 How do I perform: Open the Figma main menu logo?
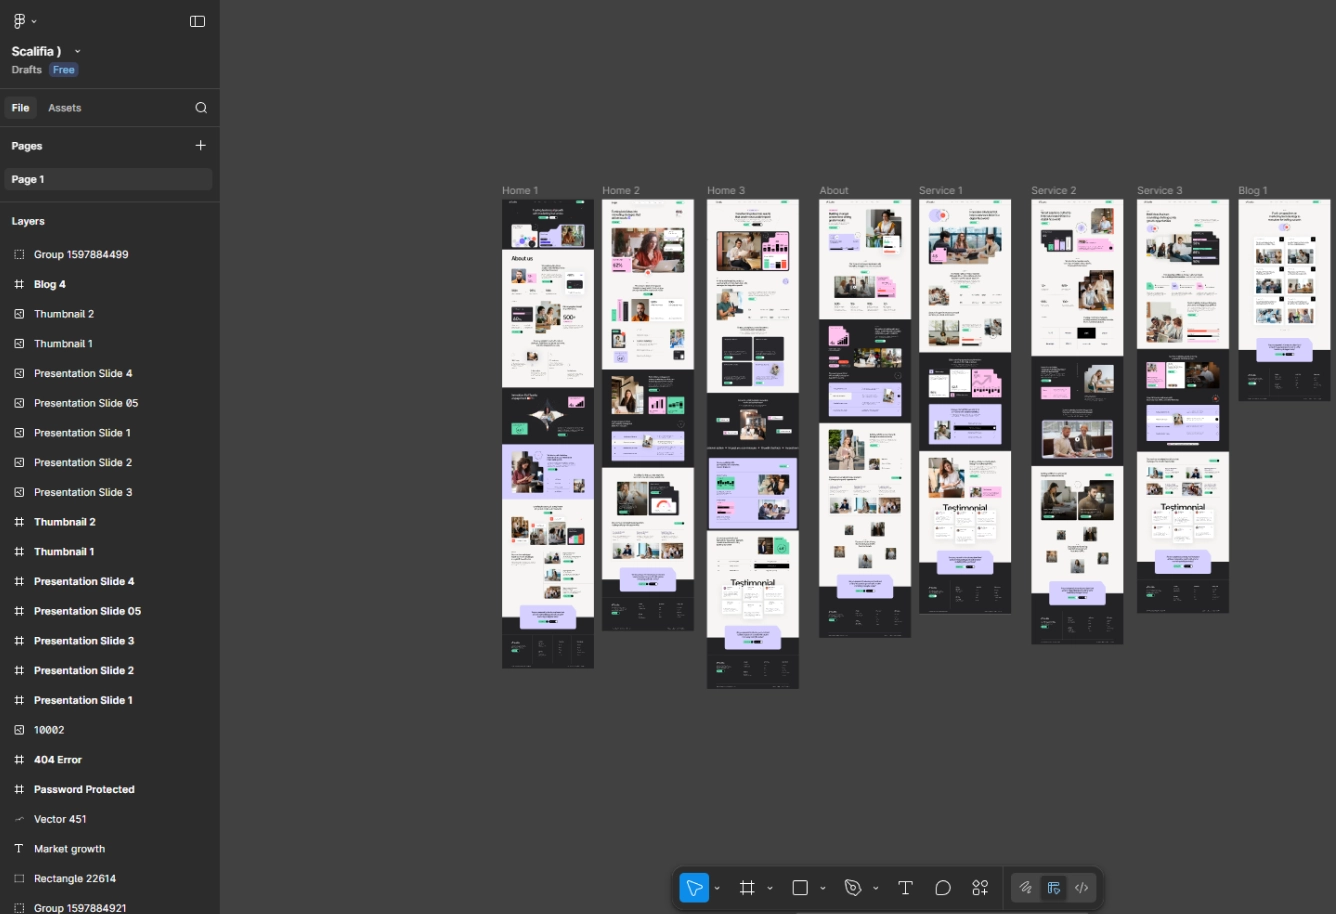coord(20,21)
